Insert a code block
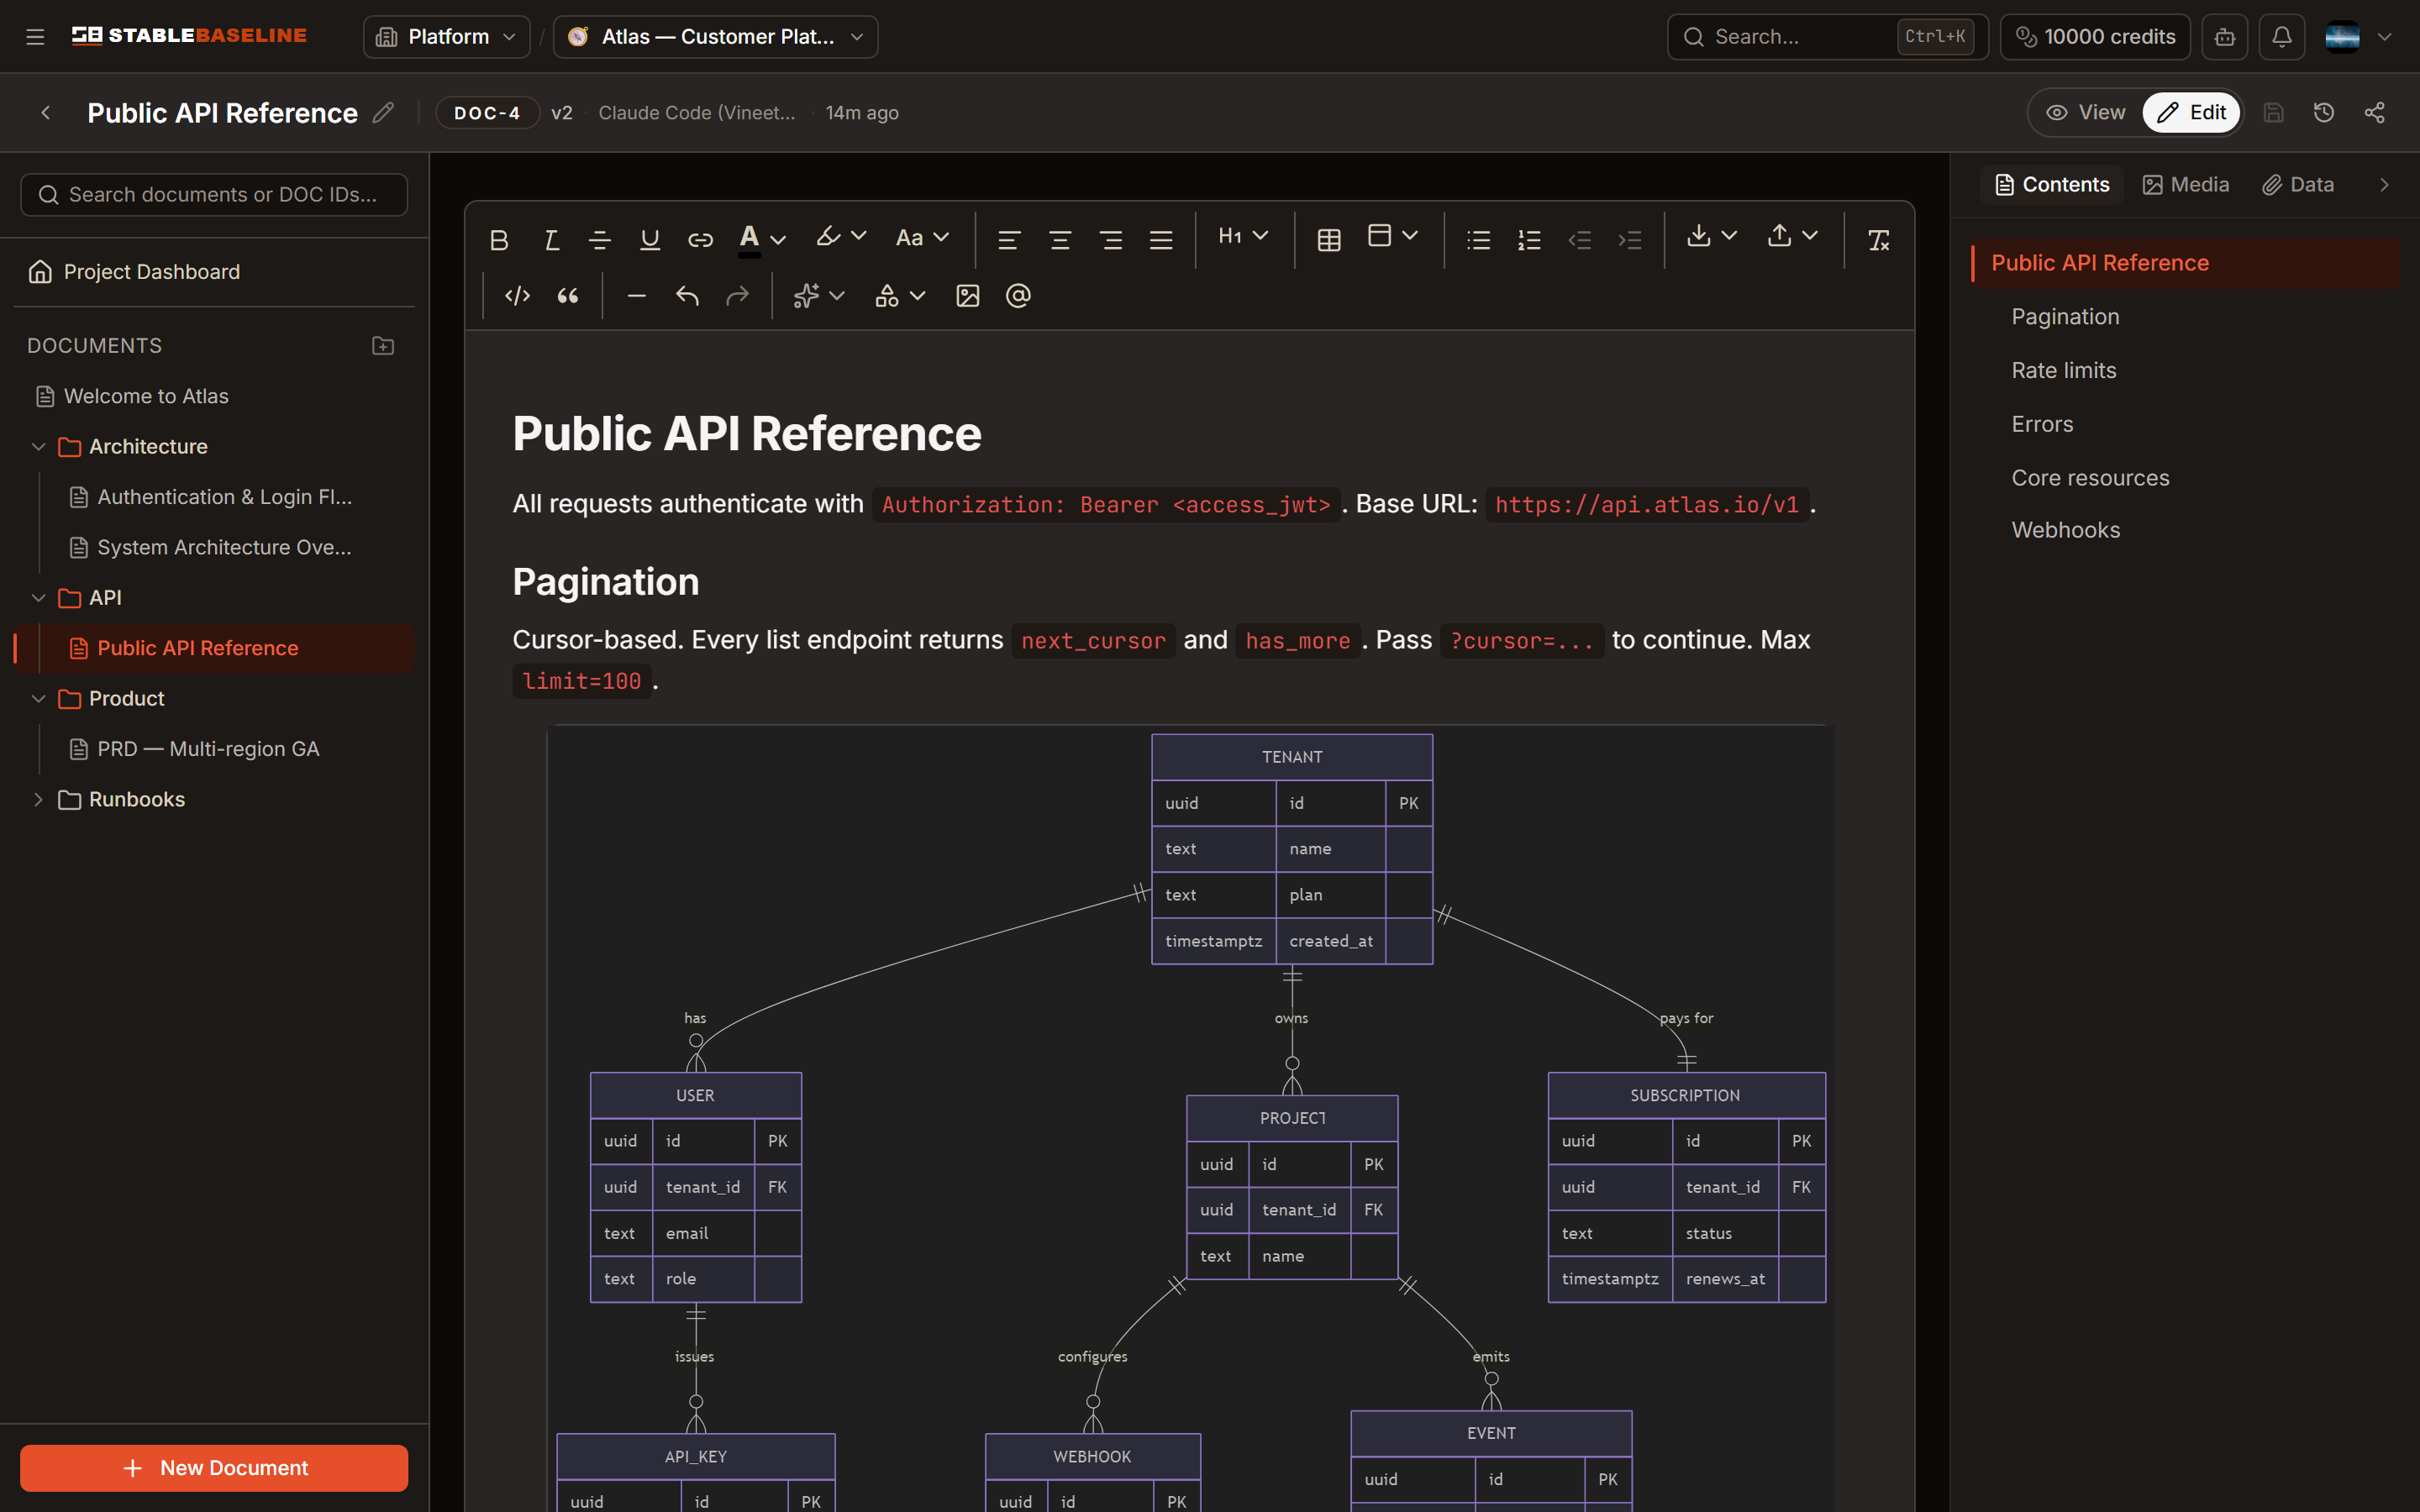 [x=517, y=296]
